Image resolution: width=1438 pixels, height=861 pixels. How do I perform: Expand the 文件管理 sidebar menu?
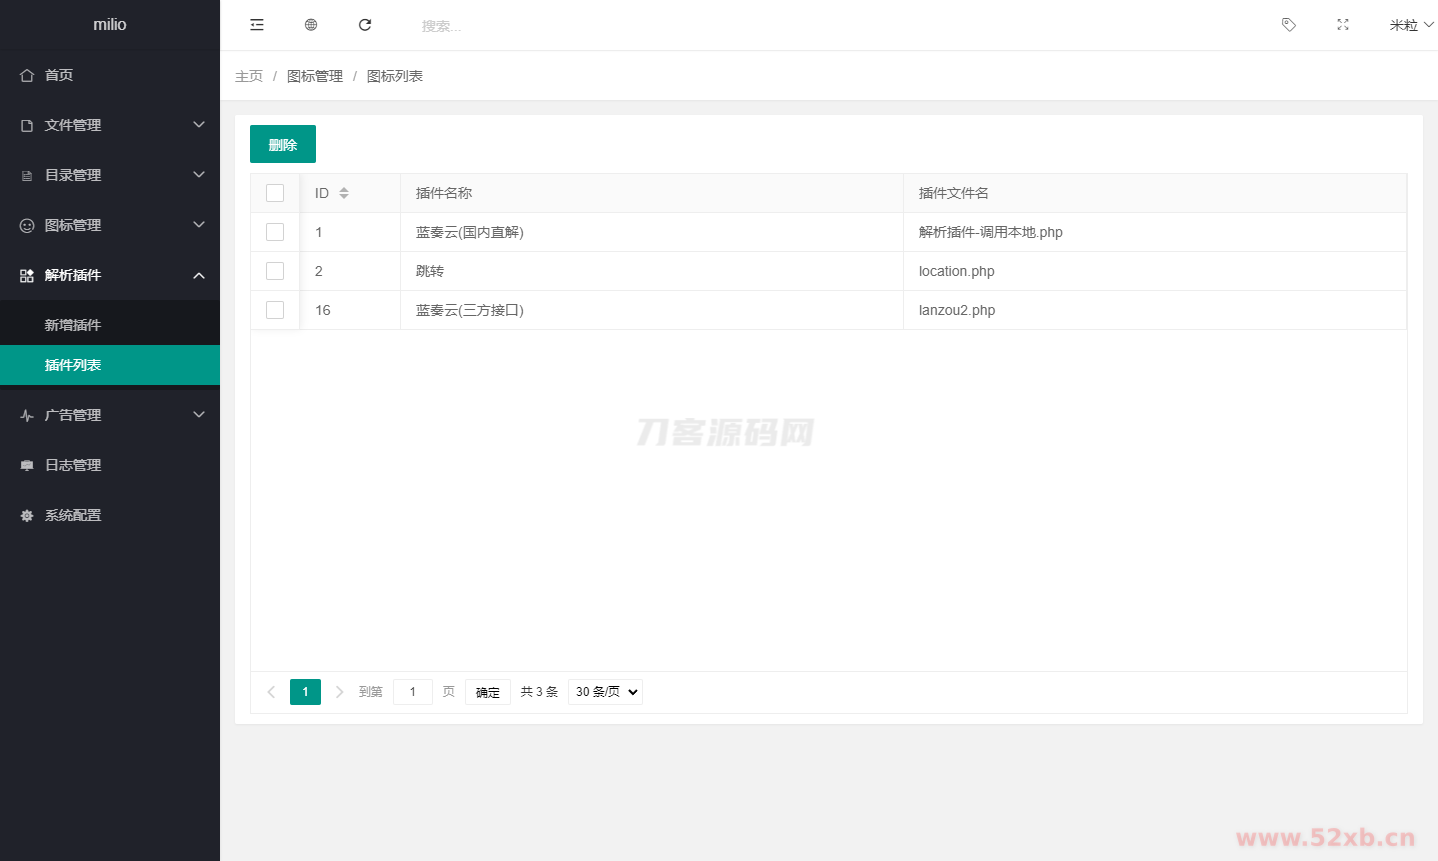[110, 124]
